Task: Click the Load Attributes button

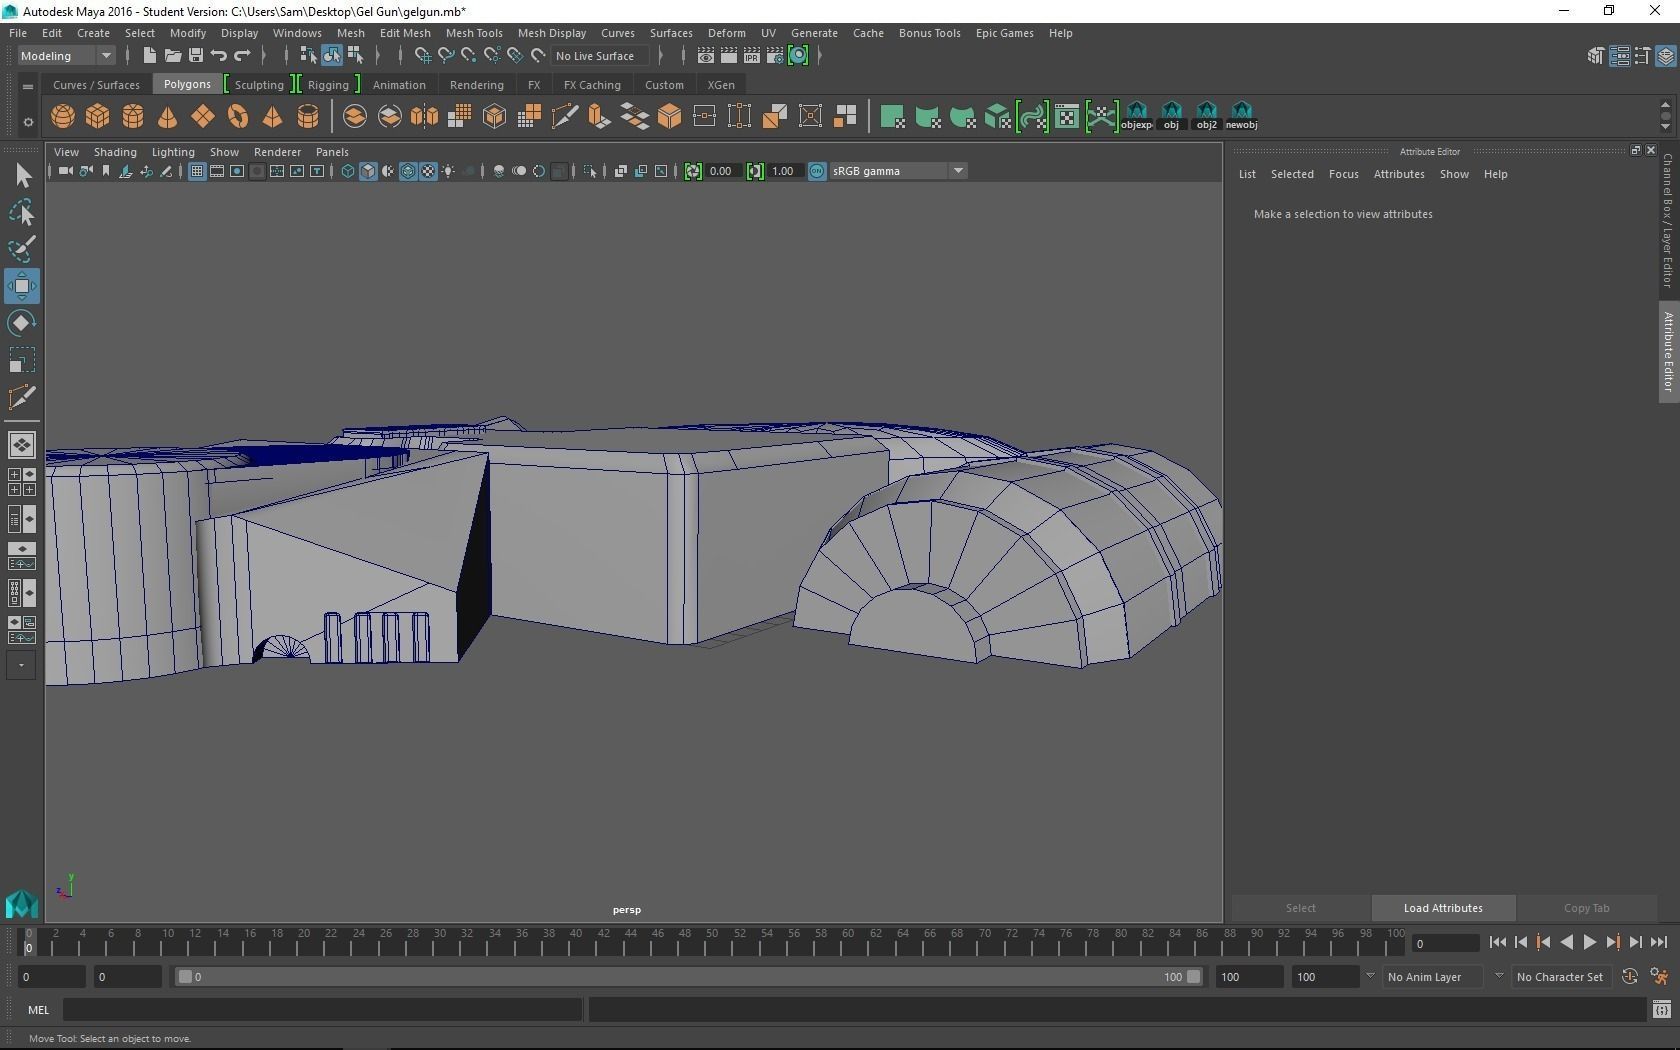Action: tap(1443, 908)
